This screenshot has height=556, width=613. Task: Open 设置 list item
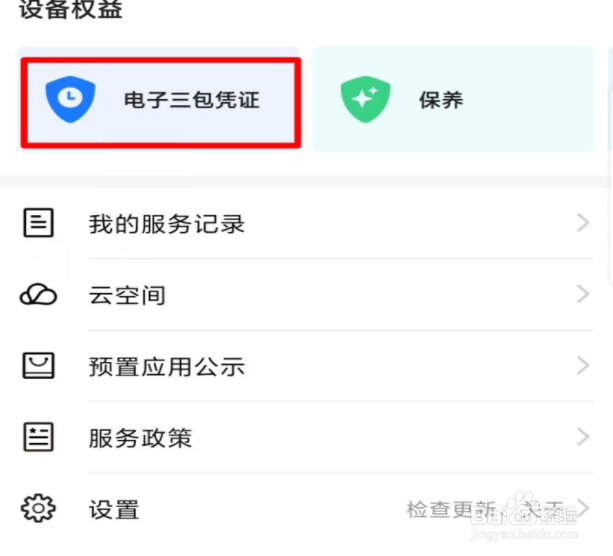306,509
